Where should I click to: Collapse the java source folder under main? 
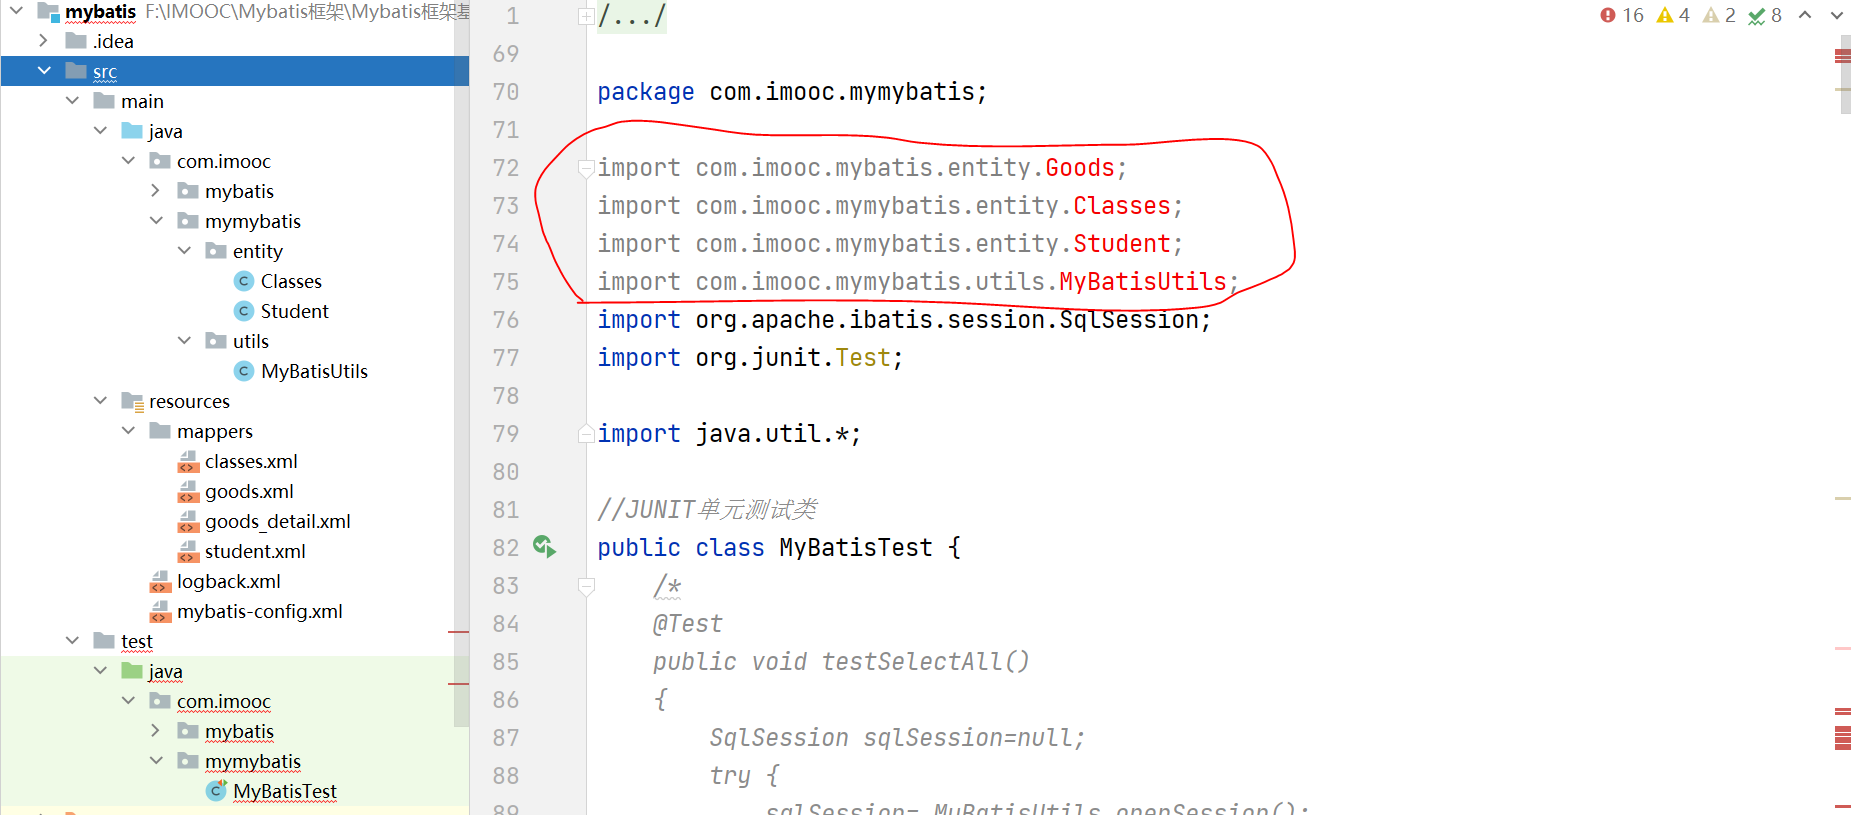tap(100, 131)
